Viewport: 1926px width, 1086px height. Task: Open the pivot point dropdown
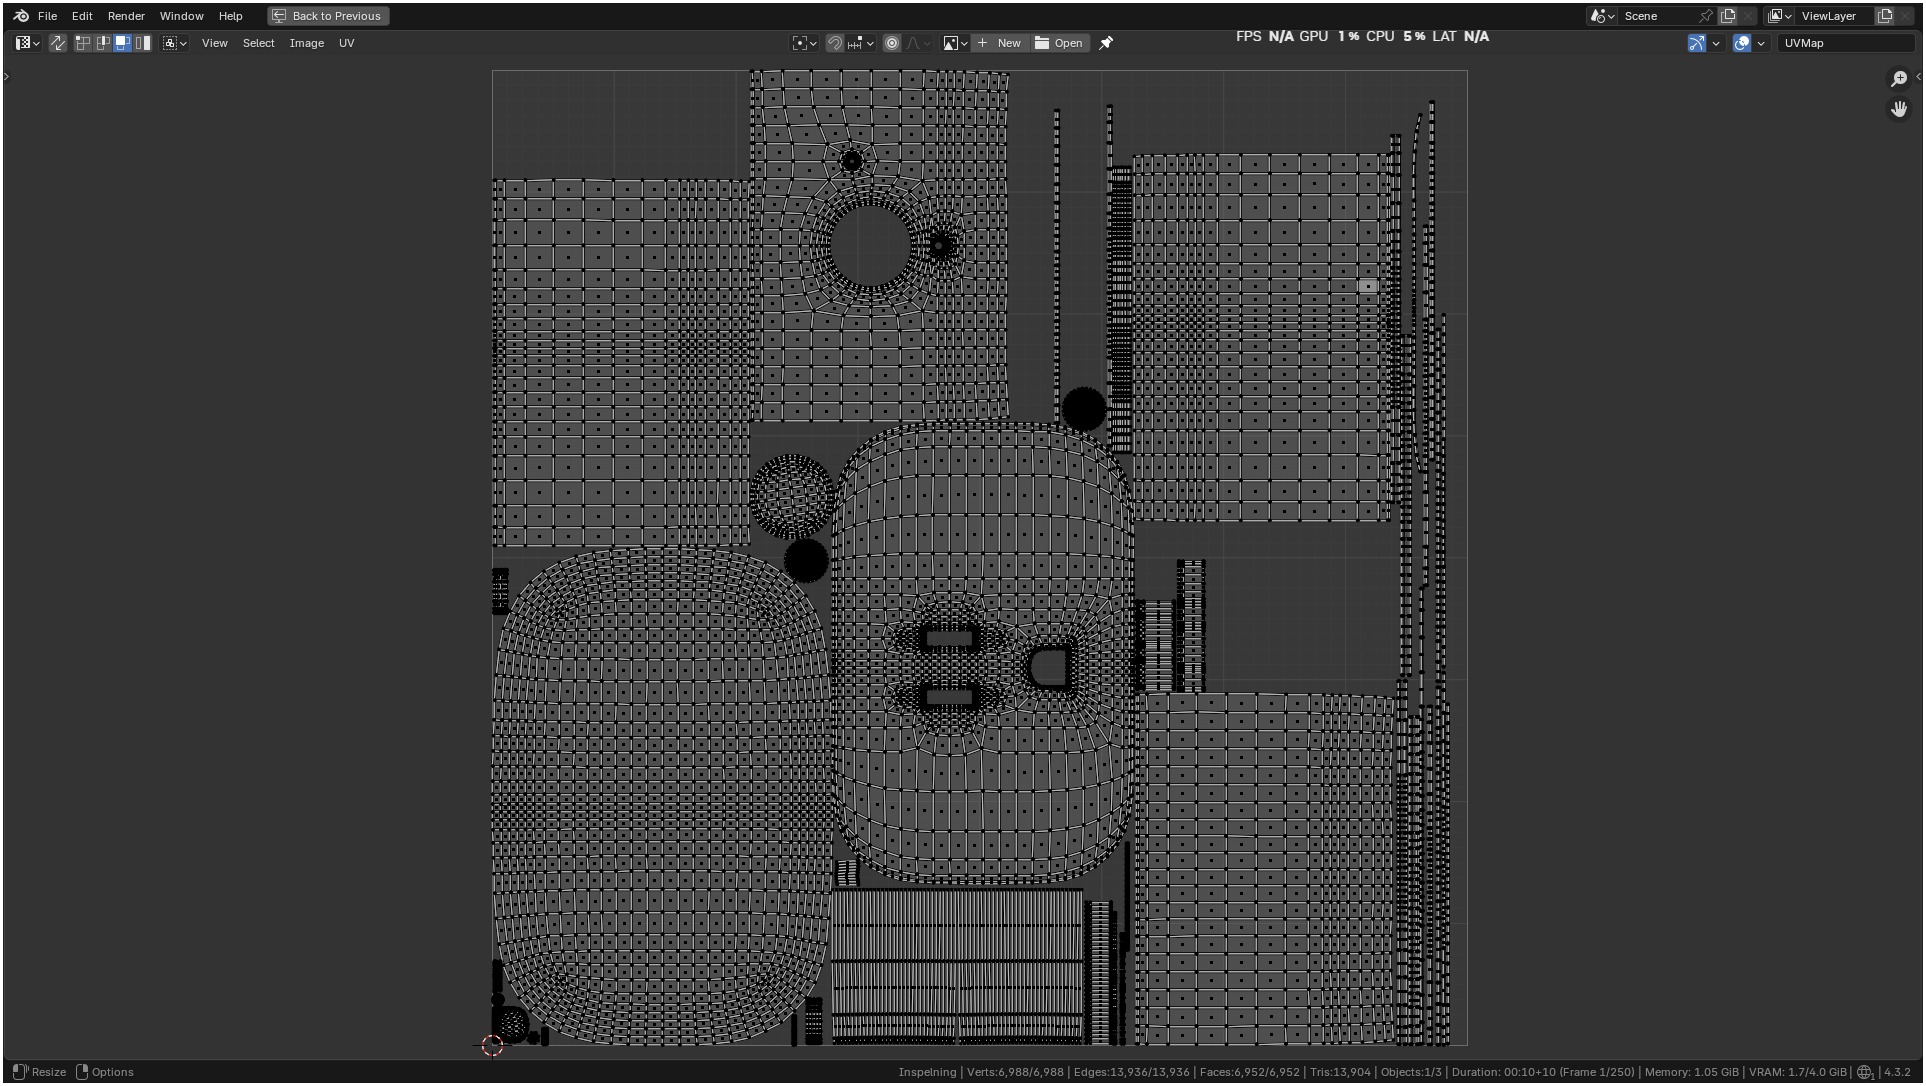[804, 43]
